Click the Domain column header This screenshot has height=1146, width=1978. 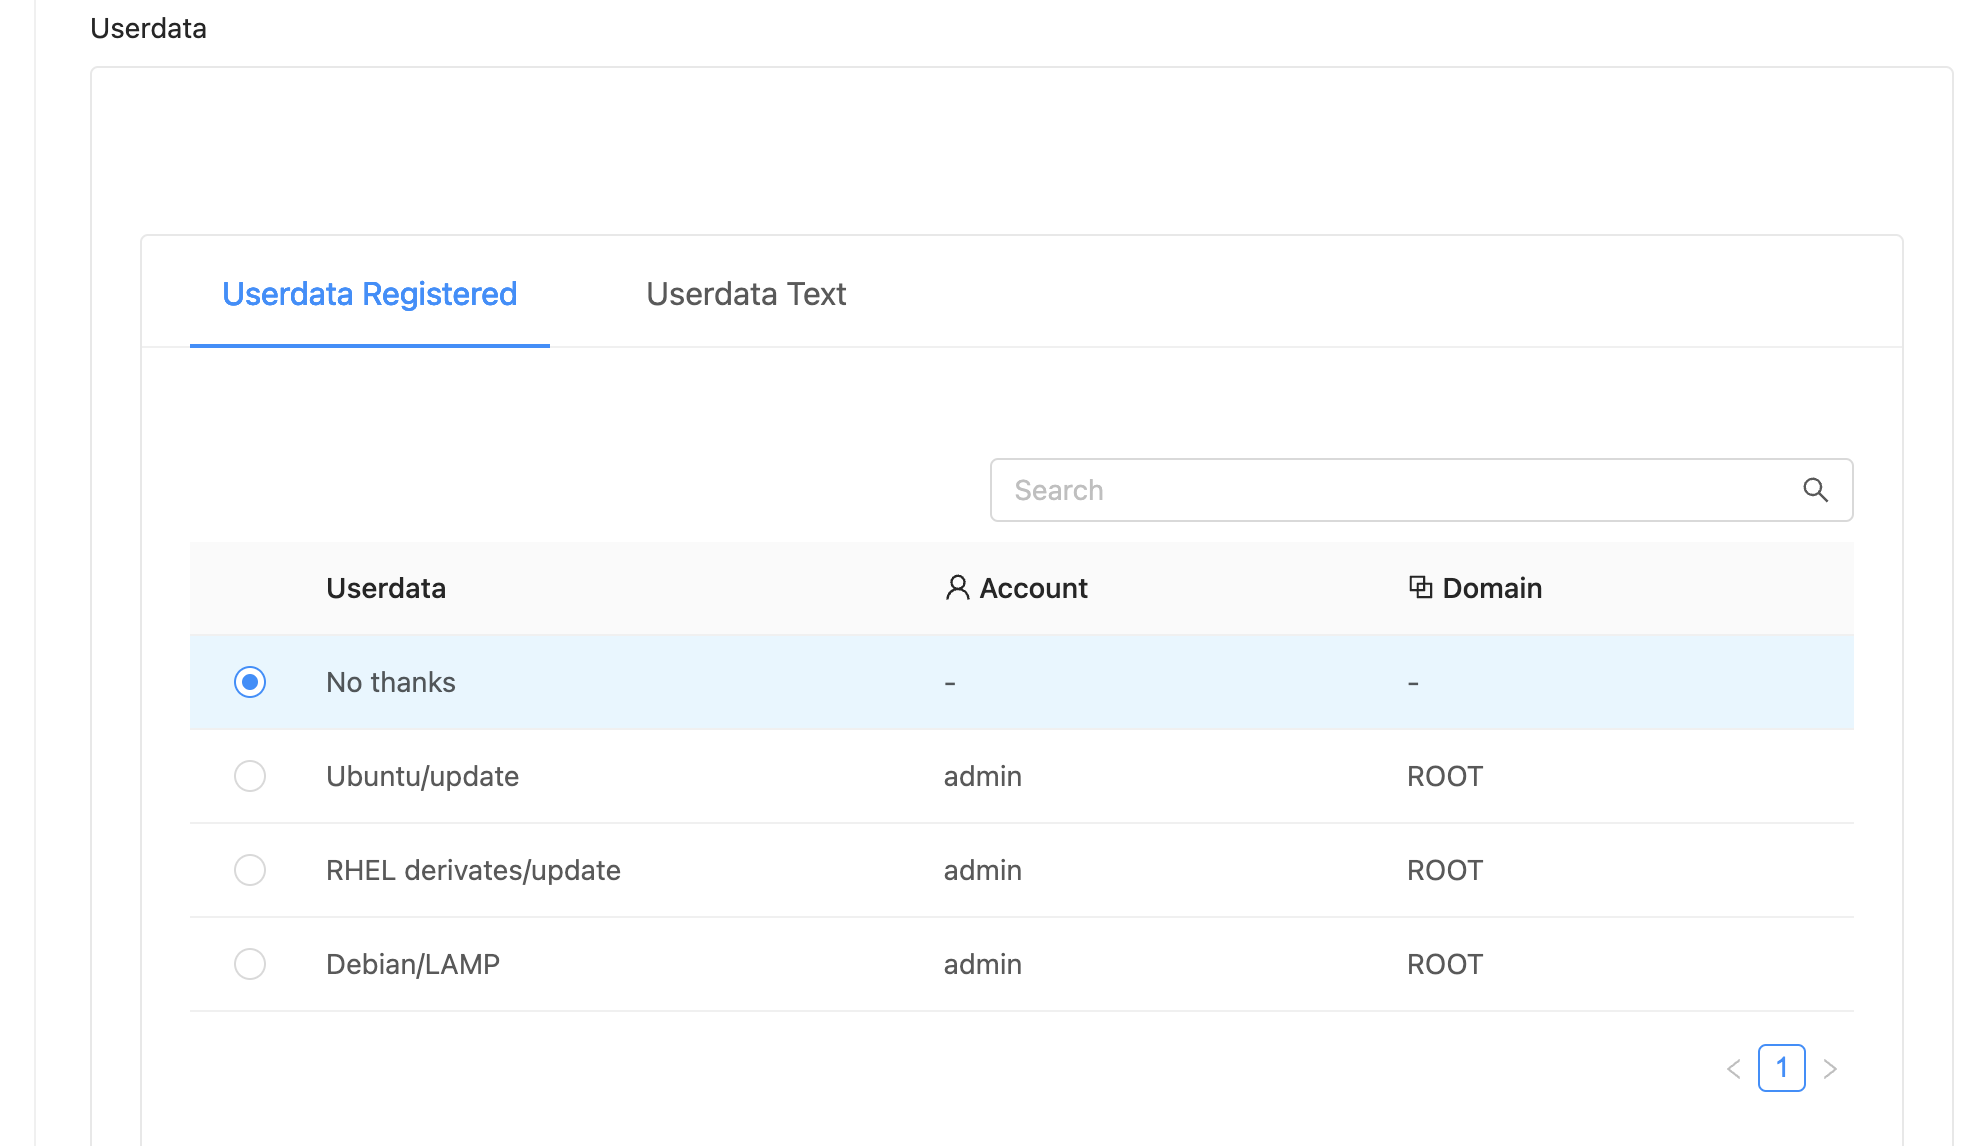pyautogui.click(x=1492, y=588)
